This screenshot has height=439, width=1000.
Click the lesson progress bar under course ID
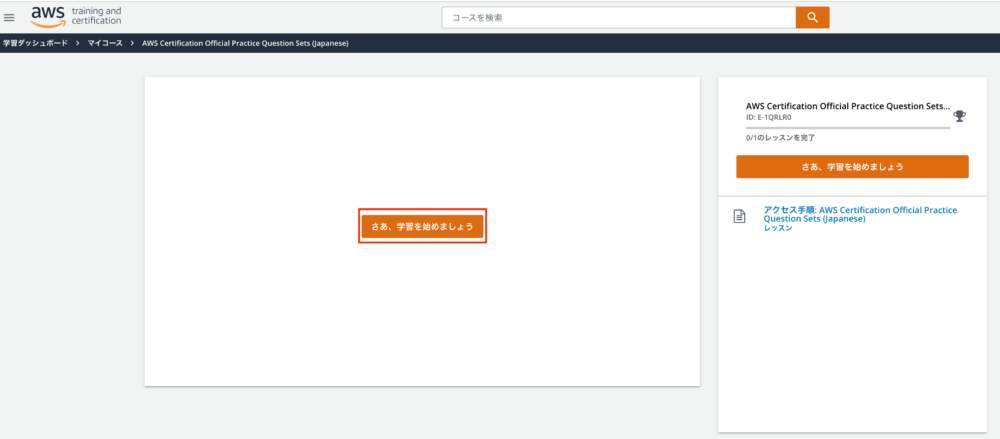[848, 128]
